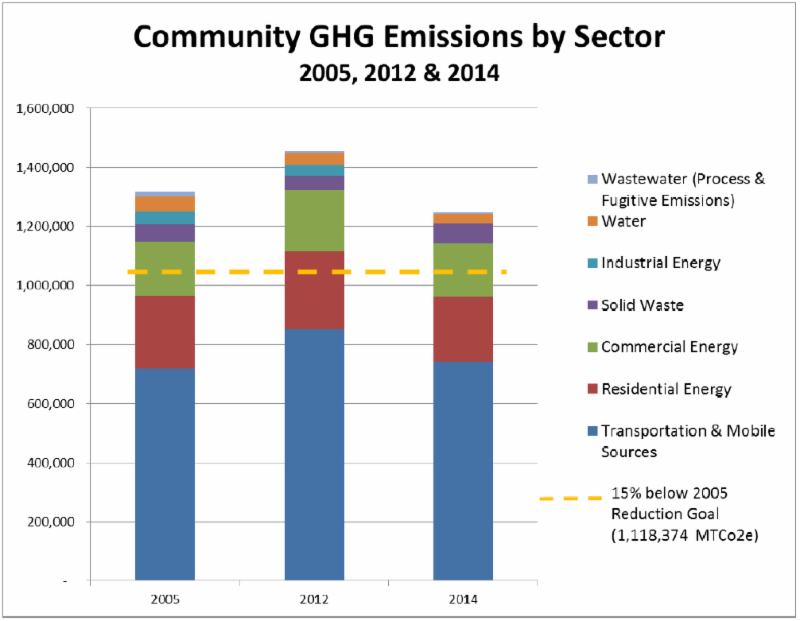
Task: Select the red Residential Energy legend swatch
Action: 592,389
